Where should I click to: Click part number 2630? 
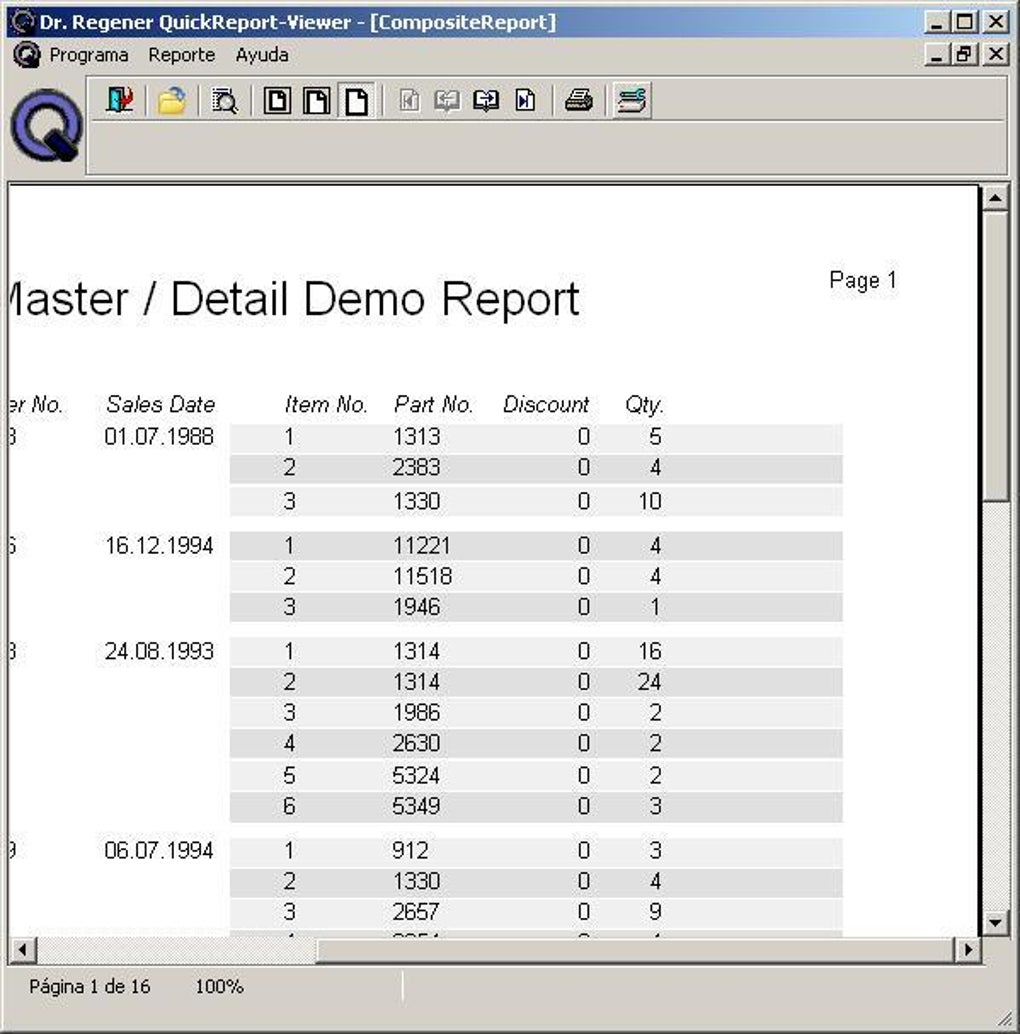416,743
